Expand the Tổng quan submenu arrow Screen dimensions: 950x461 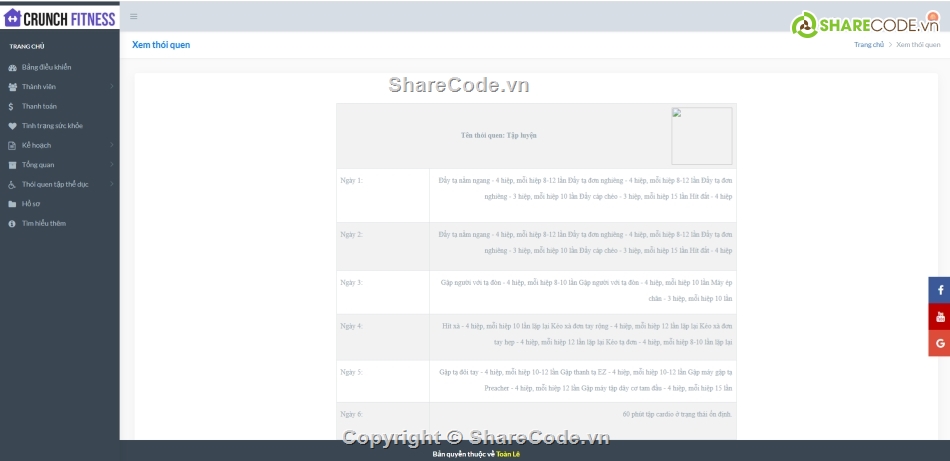coord(111,165)
